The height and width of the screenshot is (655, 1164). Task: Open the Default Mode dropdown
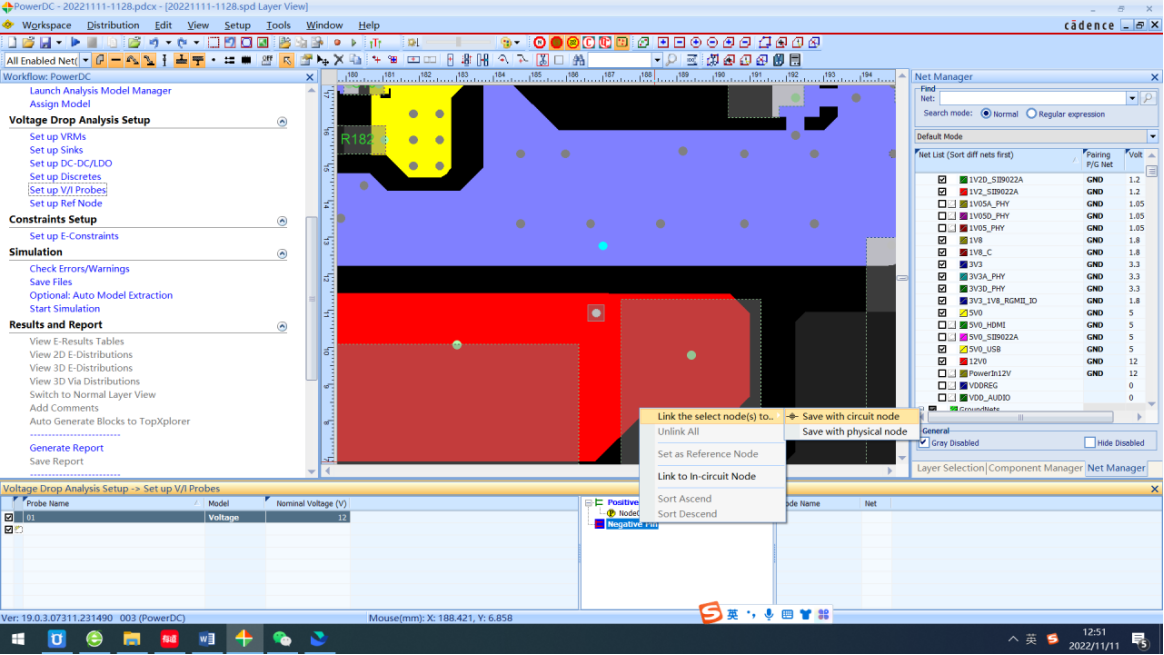(x=1153, y=137)
